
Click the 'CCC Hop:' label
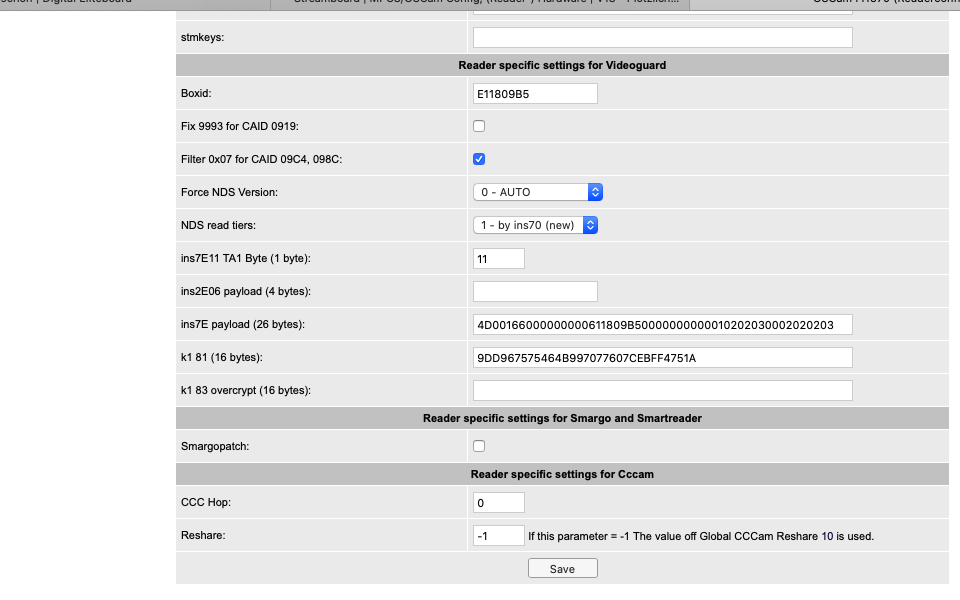(x=206, y=503)
